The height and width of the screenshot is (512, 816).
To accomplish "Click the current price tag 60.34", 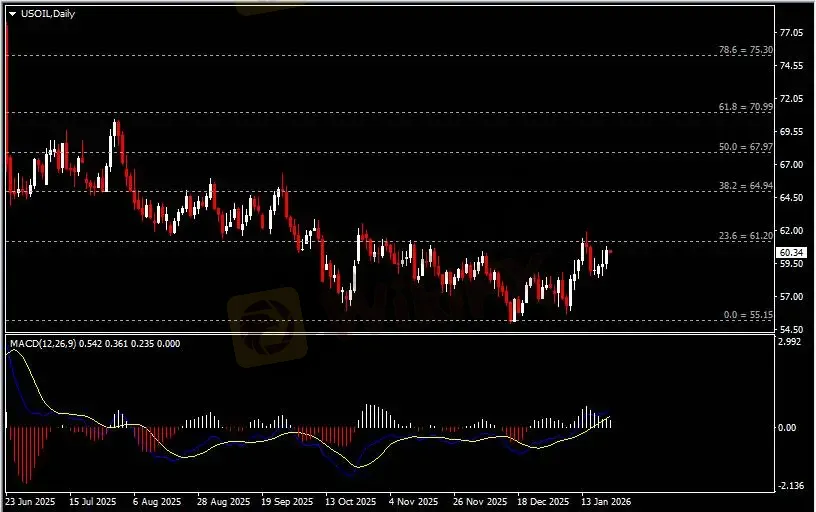I will 793,252.
